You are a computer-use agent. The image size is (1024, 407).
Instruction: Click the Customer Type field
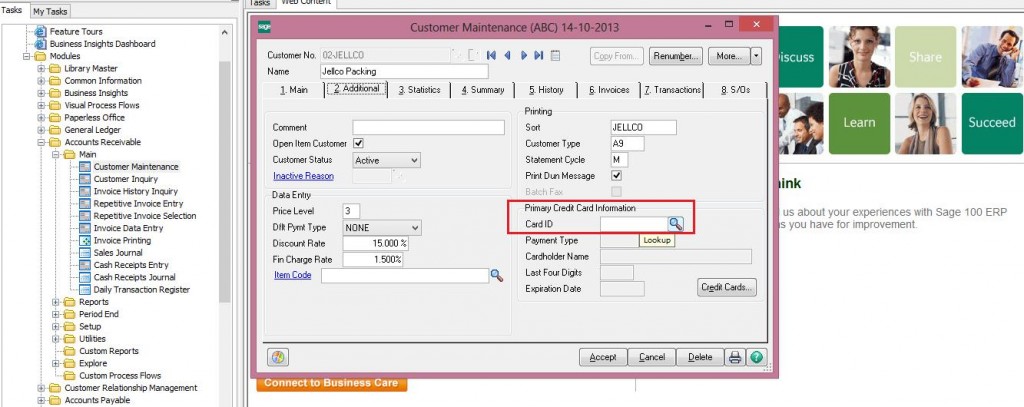[x=628, y=144]
